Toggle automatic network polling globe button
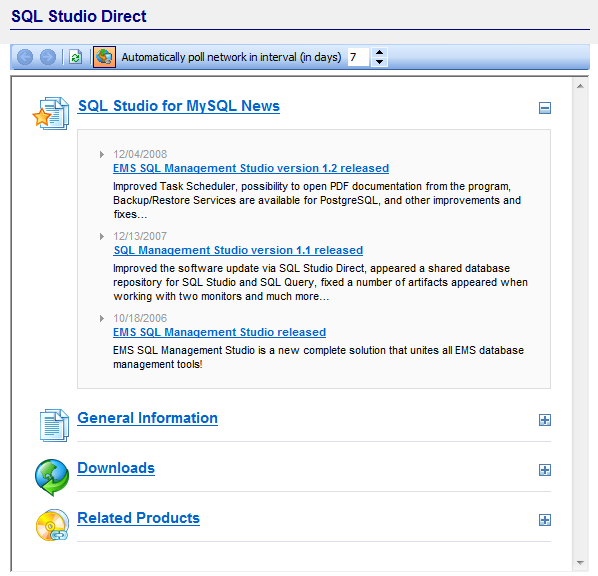Viewport: 598px width, 576px height. pos(104,57)
